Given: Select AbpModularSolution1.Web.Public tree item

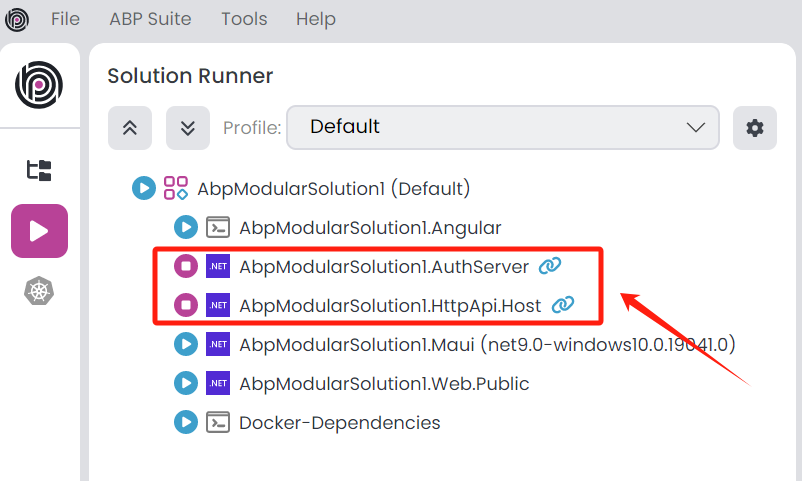Looking at the screenshot, I should (x=384, y=384).
